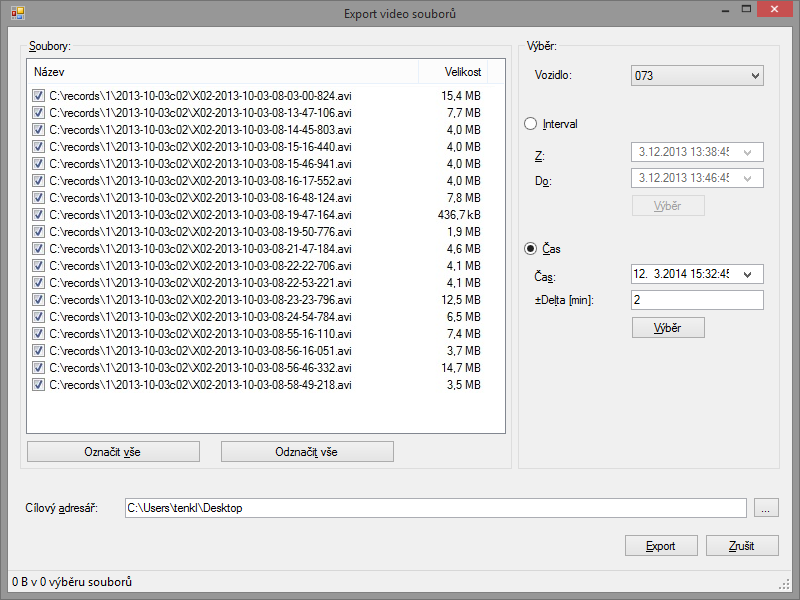Click the window resize grip in status bar

coord(785,585)
